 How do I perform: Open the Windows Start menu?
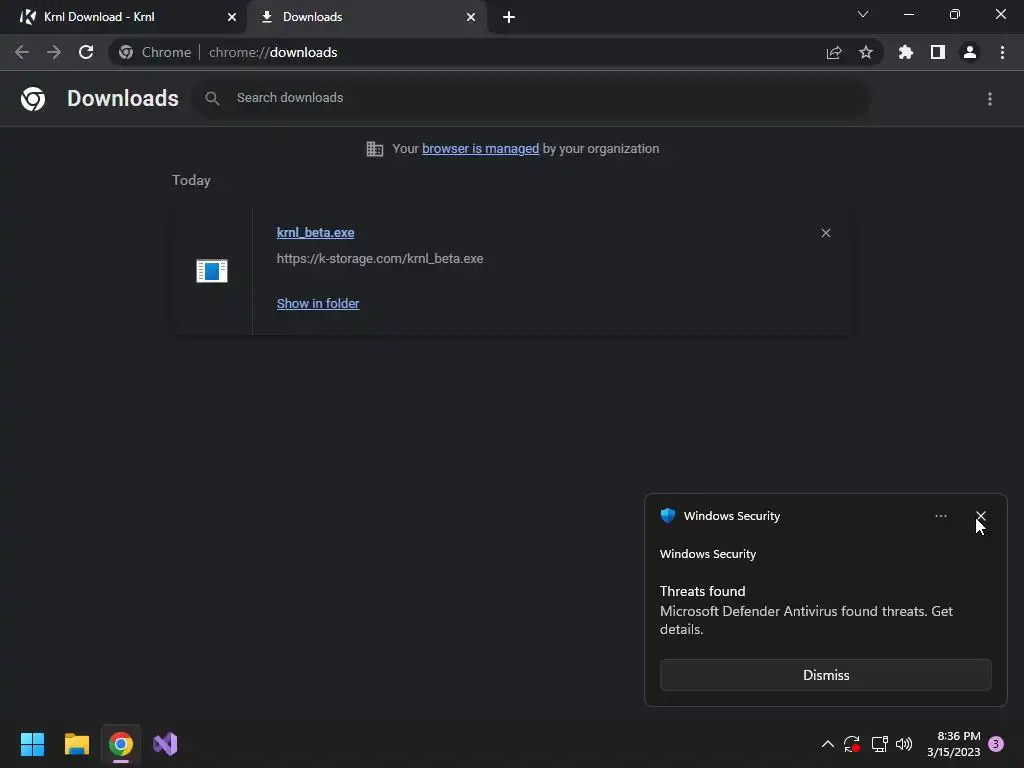pos(33,744)
